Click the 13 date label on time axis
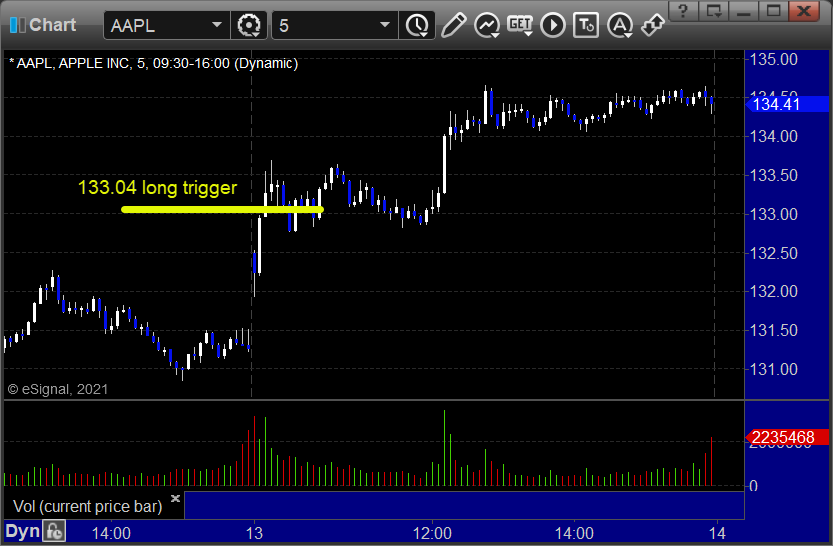The image size is (833, 546). [254, 533]
